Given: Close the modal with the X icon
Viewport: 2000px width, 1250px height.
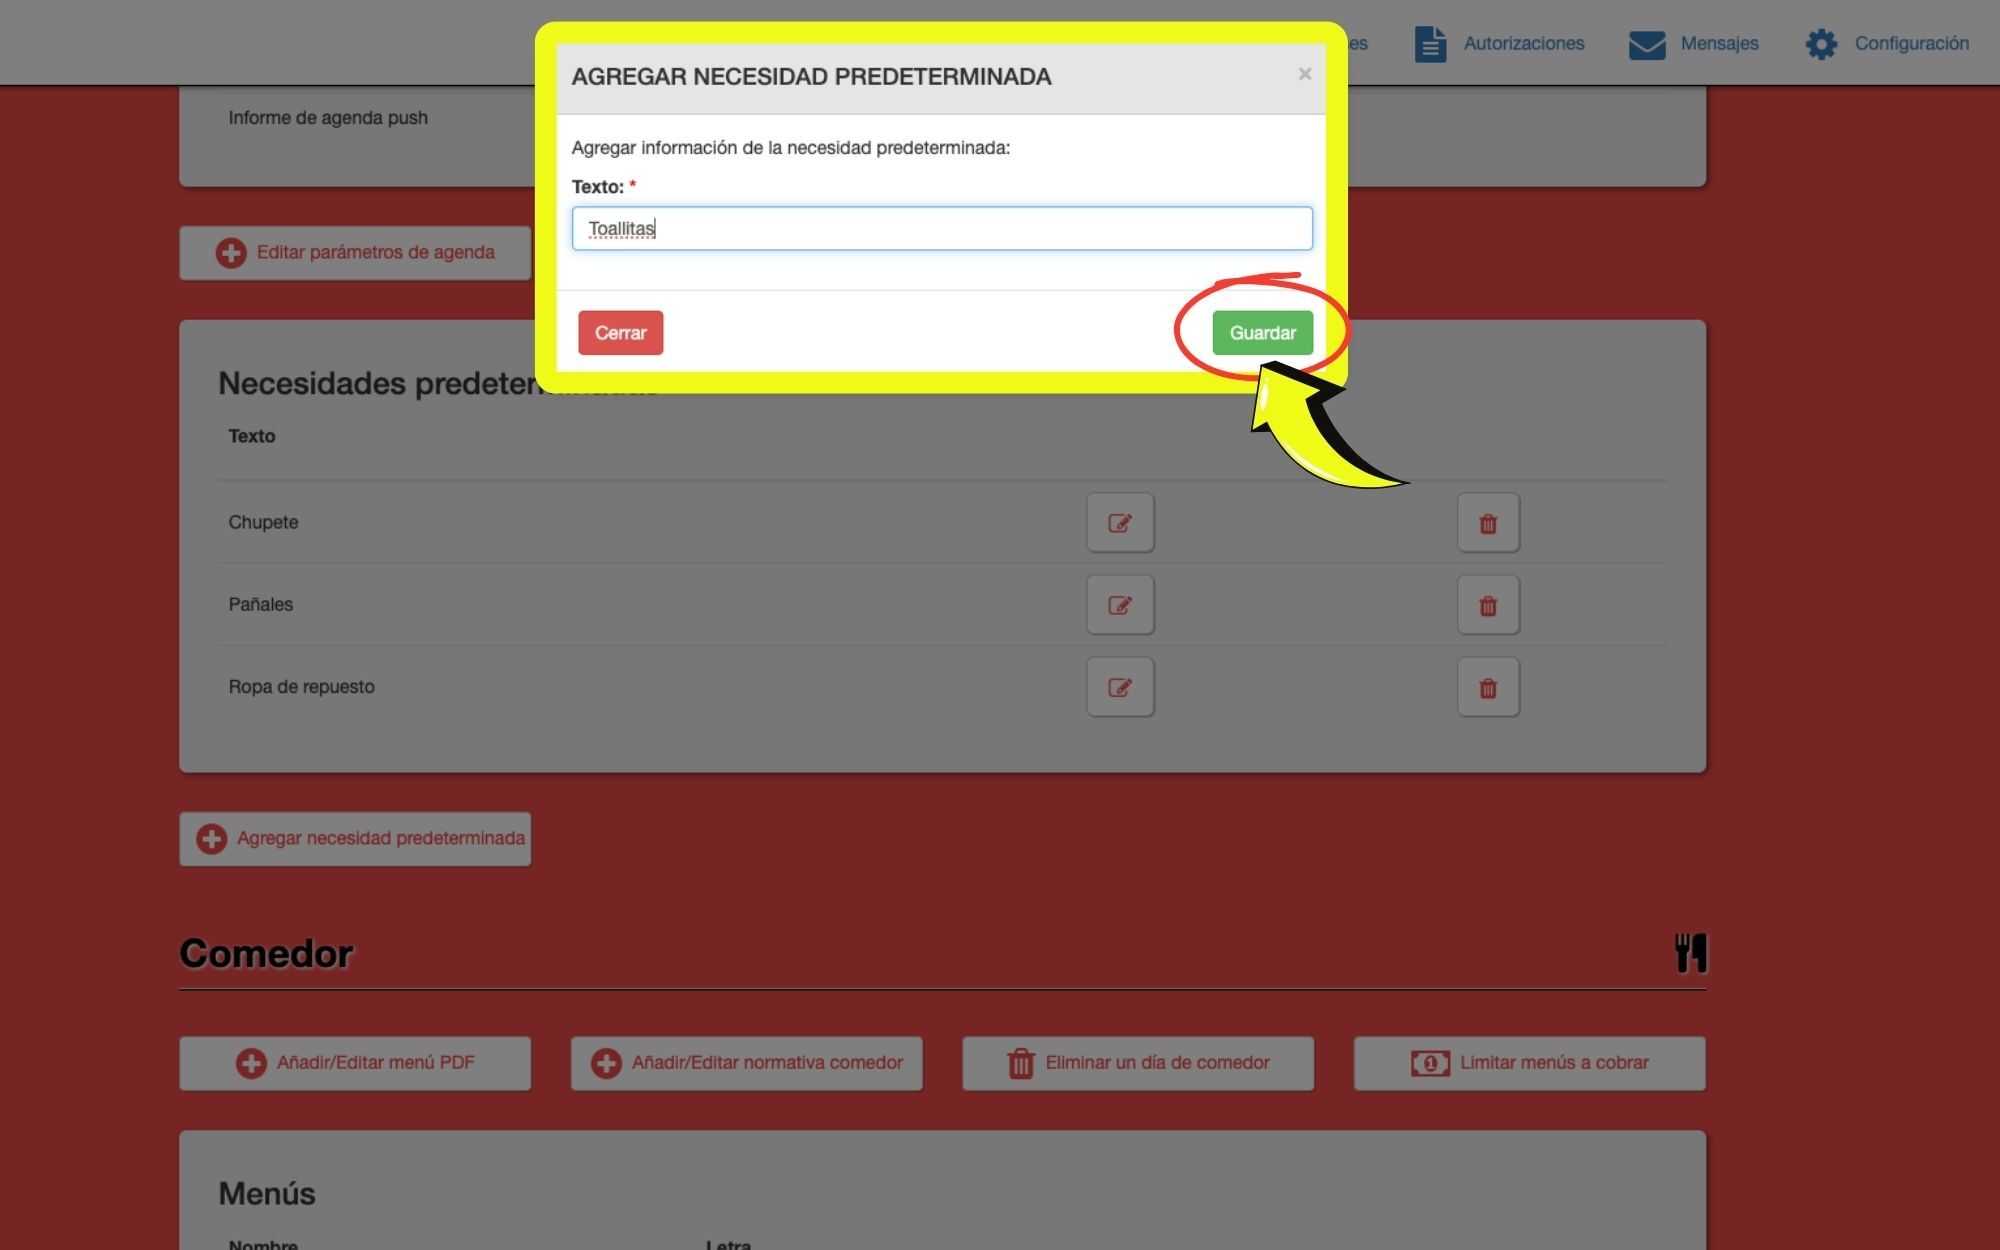Looking at the screenshot, I should coord(1304,74).
